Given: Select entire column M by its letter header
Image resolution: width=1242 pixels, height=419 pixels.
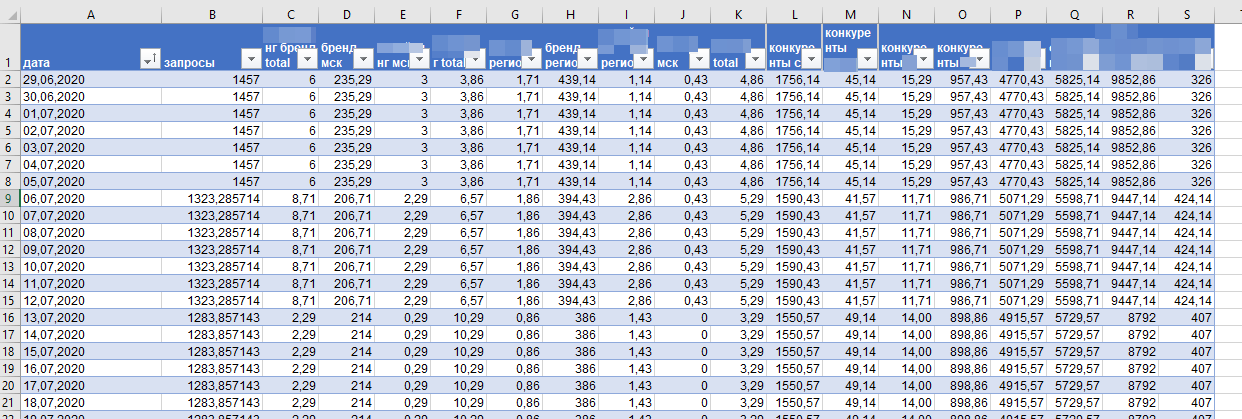Looking at the screenshot, I should pyautogui.click(x=849, y=13).
